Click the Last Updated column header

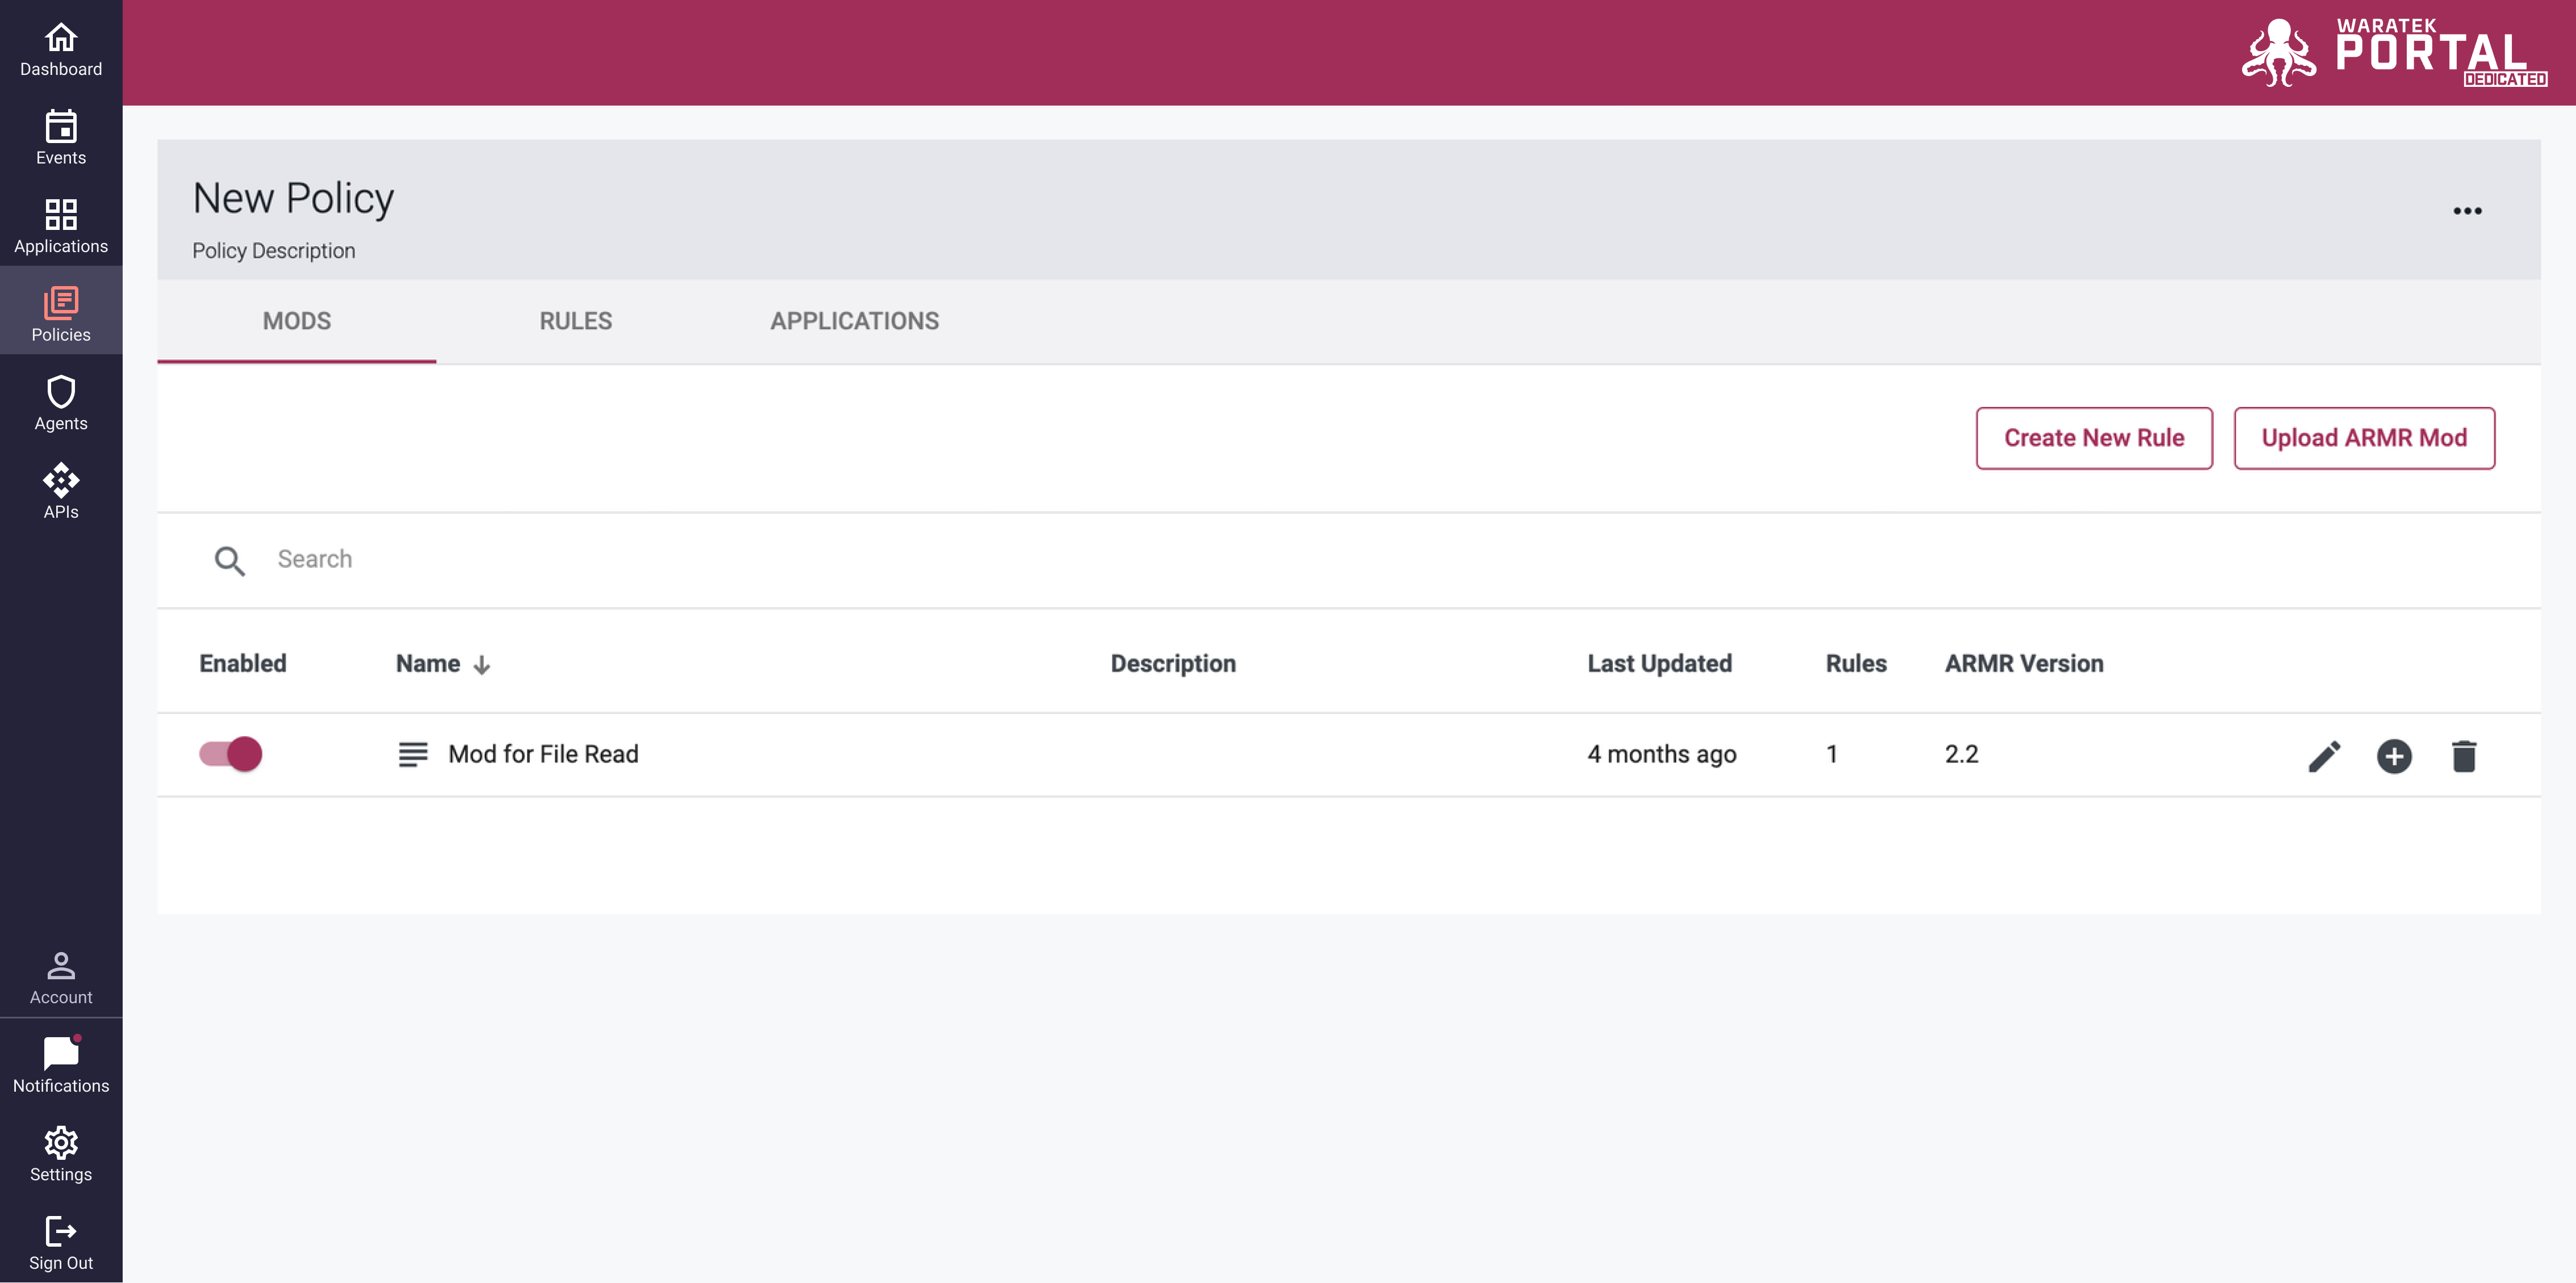(1659, 664)
